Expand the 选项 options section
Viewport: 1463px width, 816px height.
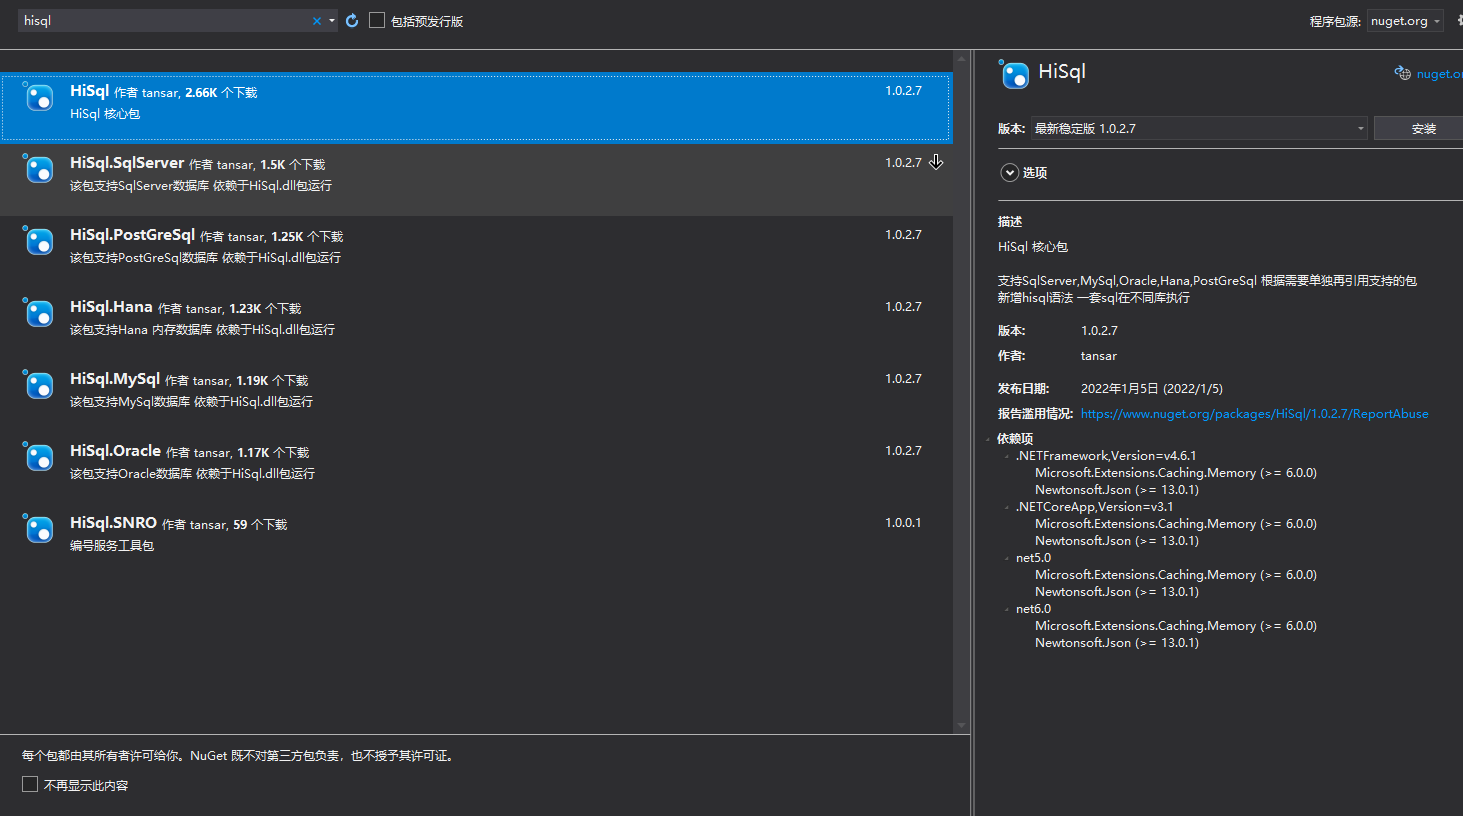(1010, 173)
